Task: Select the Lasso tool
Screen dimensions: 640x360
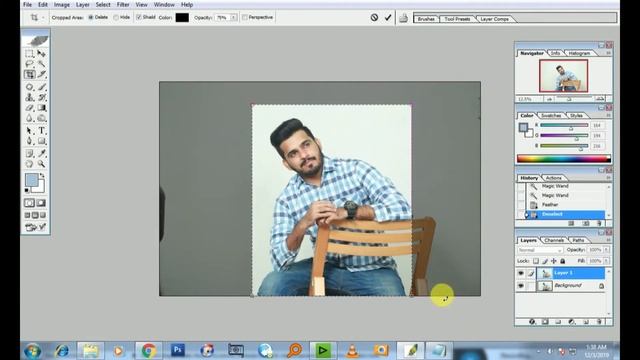Action: (29, 64)
